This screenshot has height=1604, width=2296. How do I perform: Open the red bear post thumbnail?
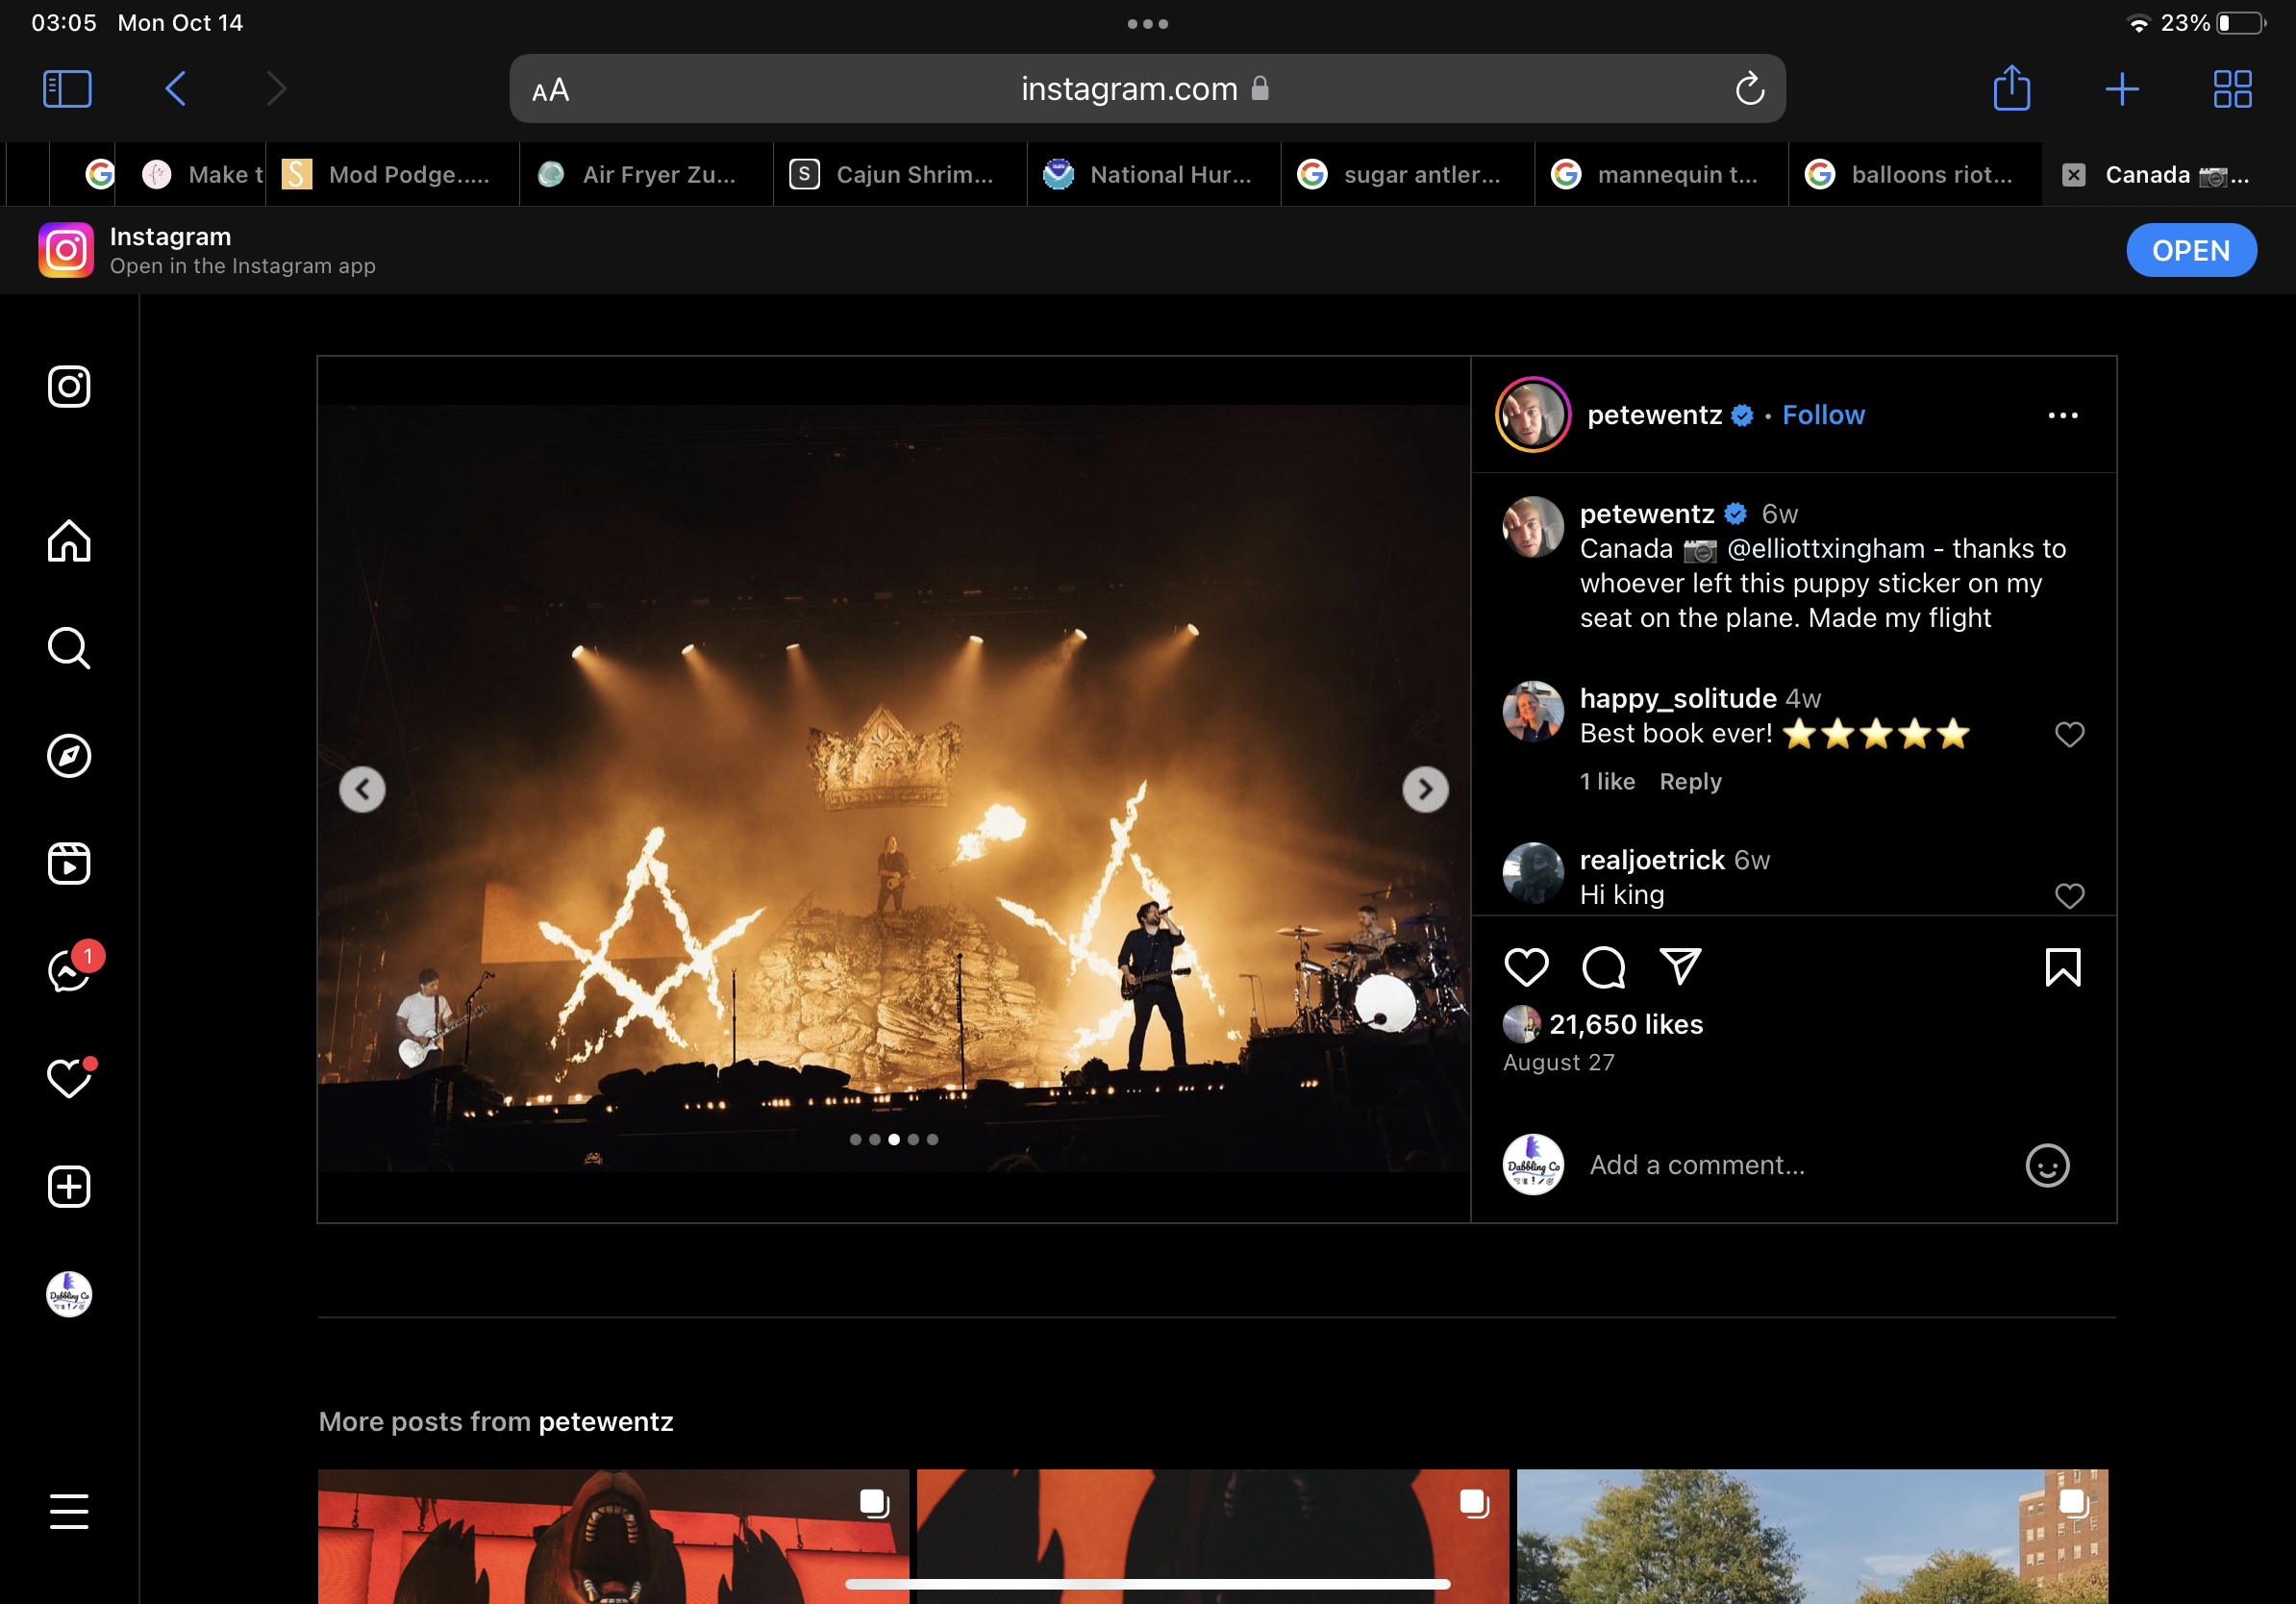614,1536
